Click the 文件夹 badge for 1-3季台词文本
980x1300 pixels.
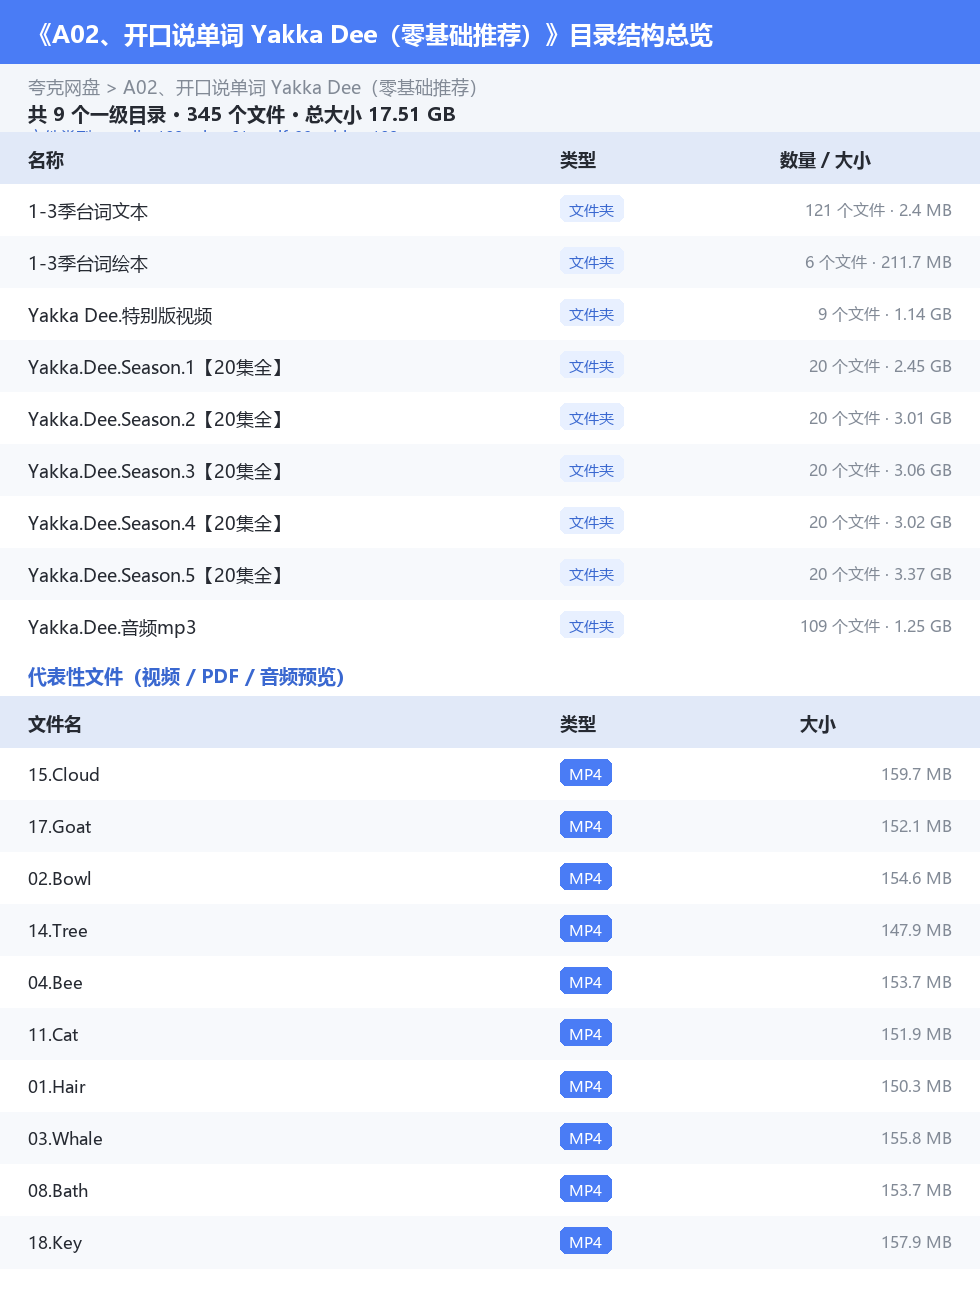592,209
